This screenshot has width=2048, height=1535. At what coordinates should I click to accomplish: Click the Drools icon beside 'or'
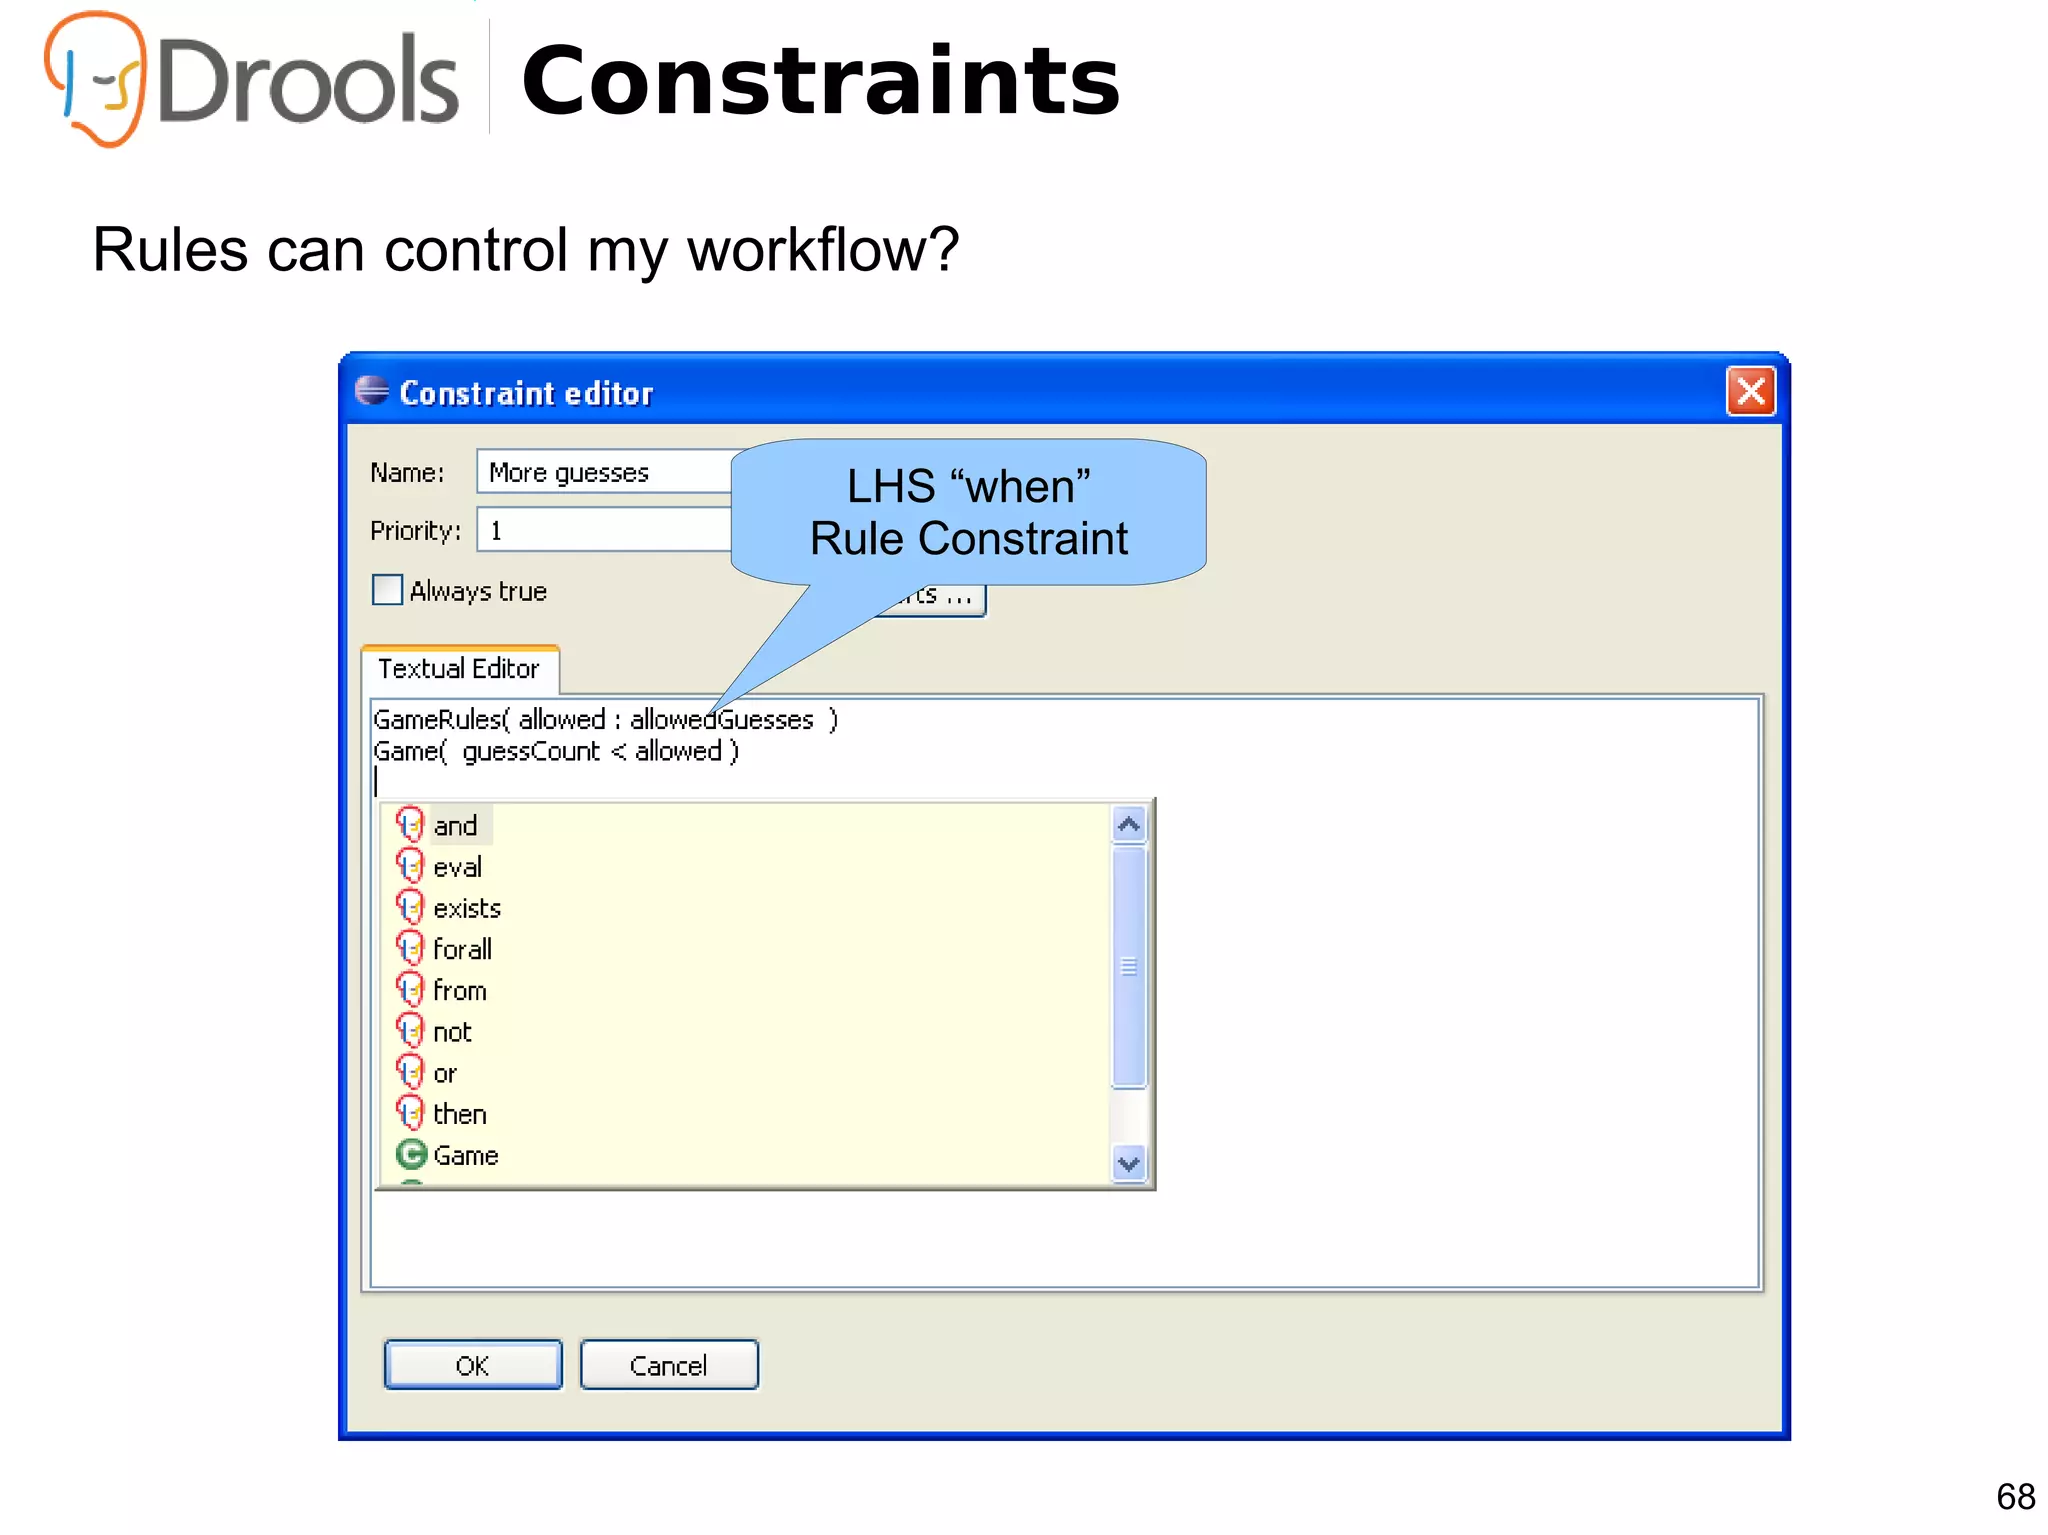click(x=410, y=1072)
